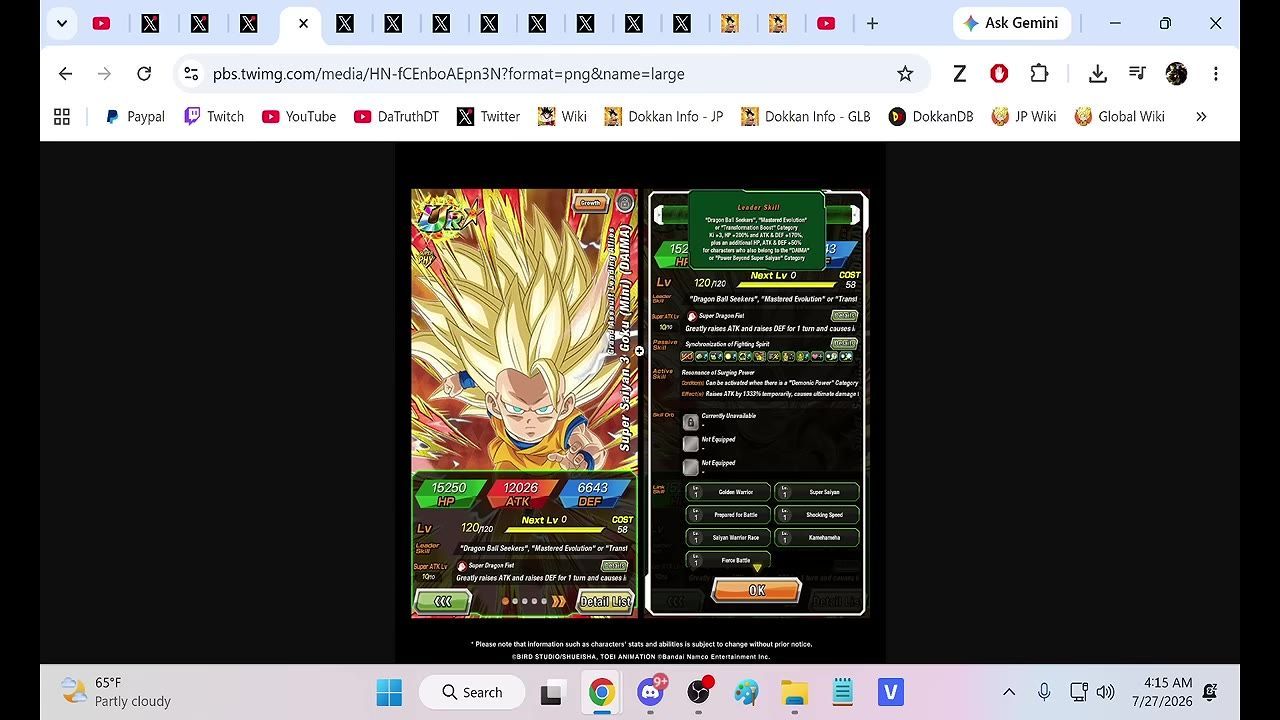This screenshot has height=720, width=1280.
Task: Open the Windows Start menu
Action: pyautogui.click(x=389, y=692)
